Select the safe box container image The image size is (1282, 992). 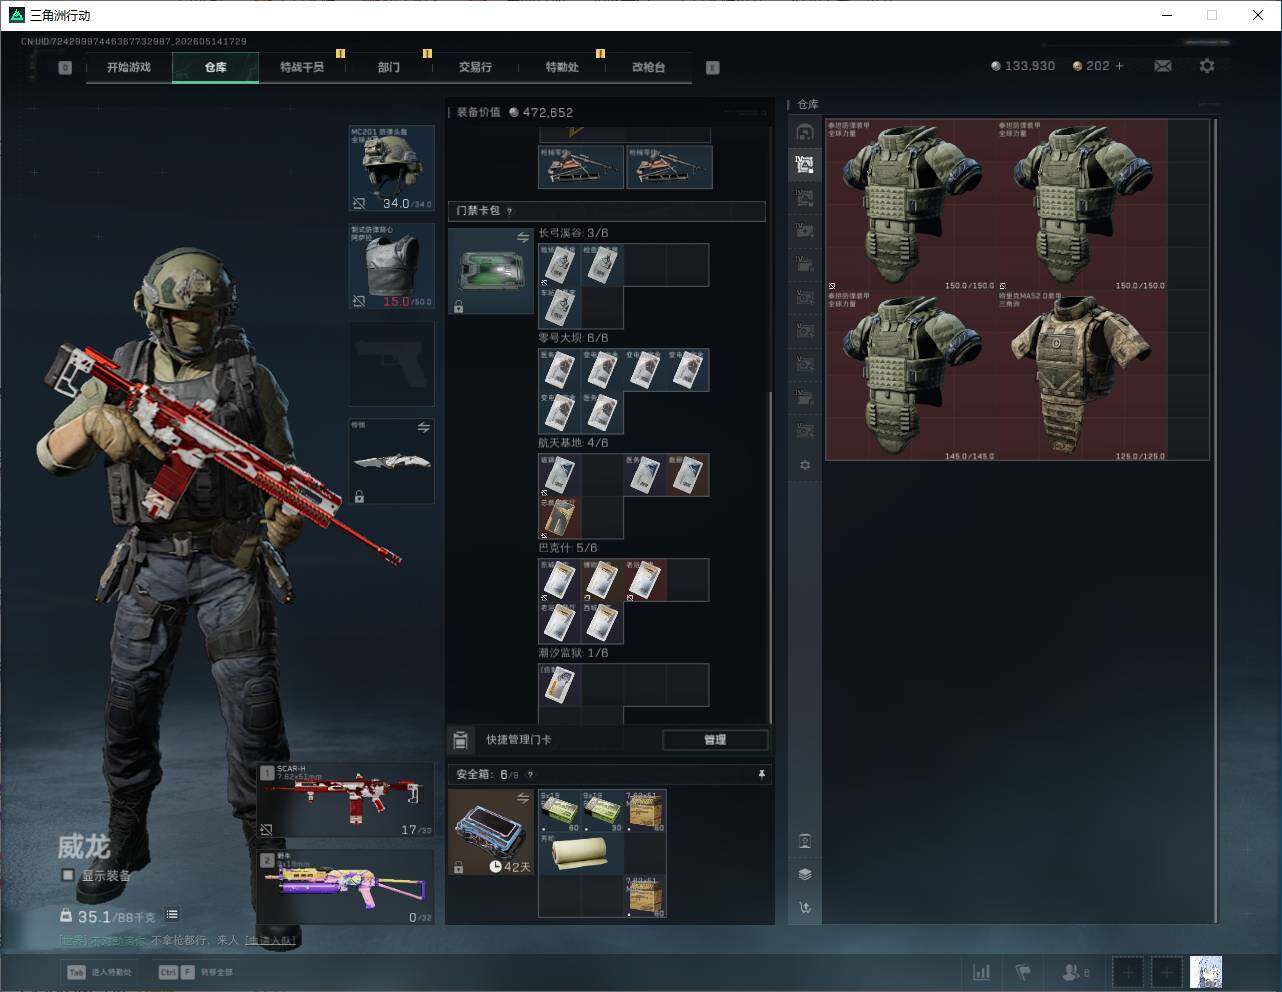(x=490, y=832)
